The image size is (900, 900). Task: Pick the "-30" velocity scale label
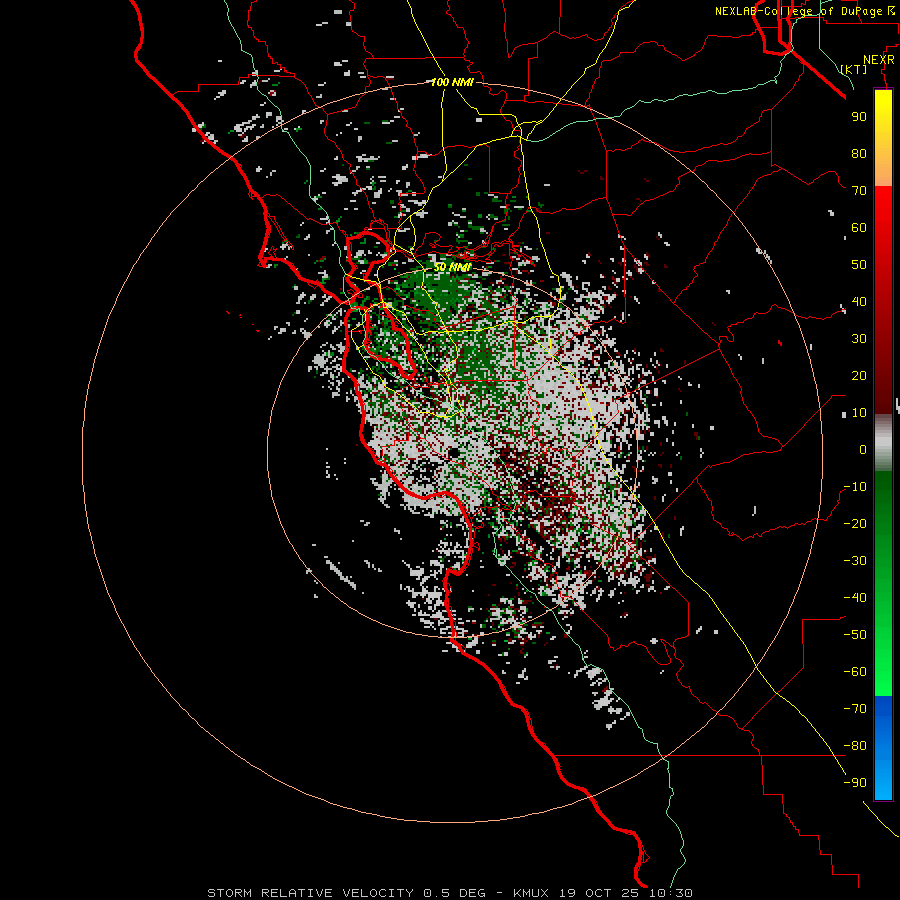pos(855,561)
